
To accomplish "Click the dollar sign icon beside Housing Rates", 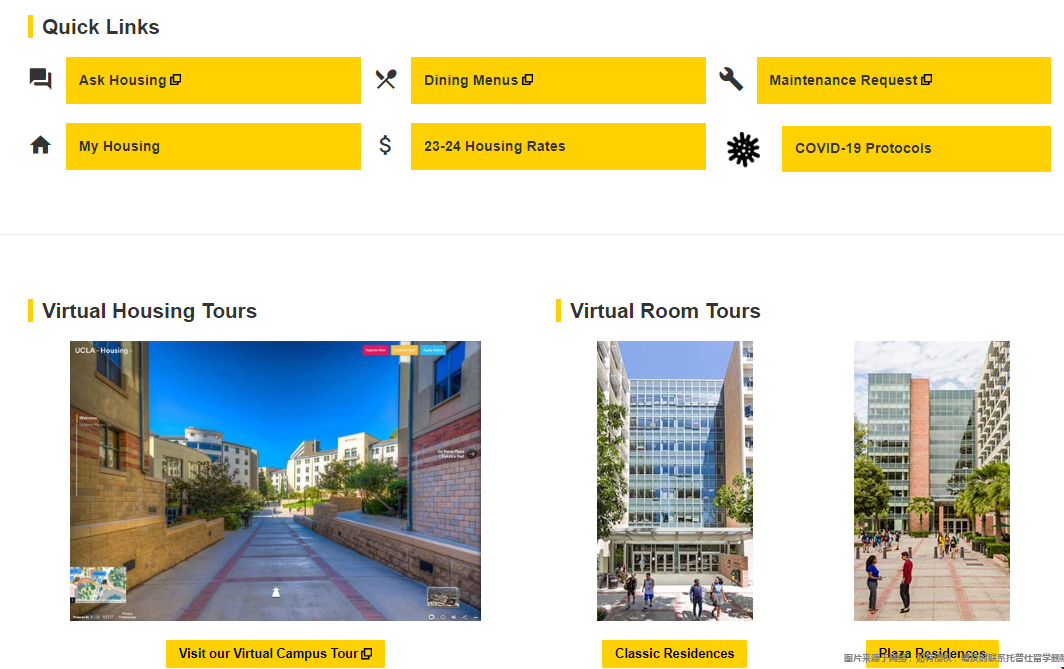I will pyautogui.click(x=385, y=145).
